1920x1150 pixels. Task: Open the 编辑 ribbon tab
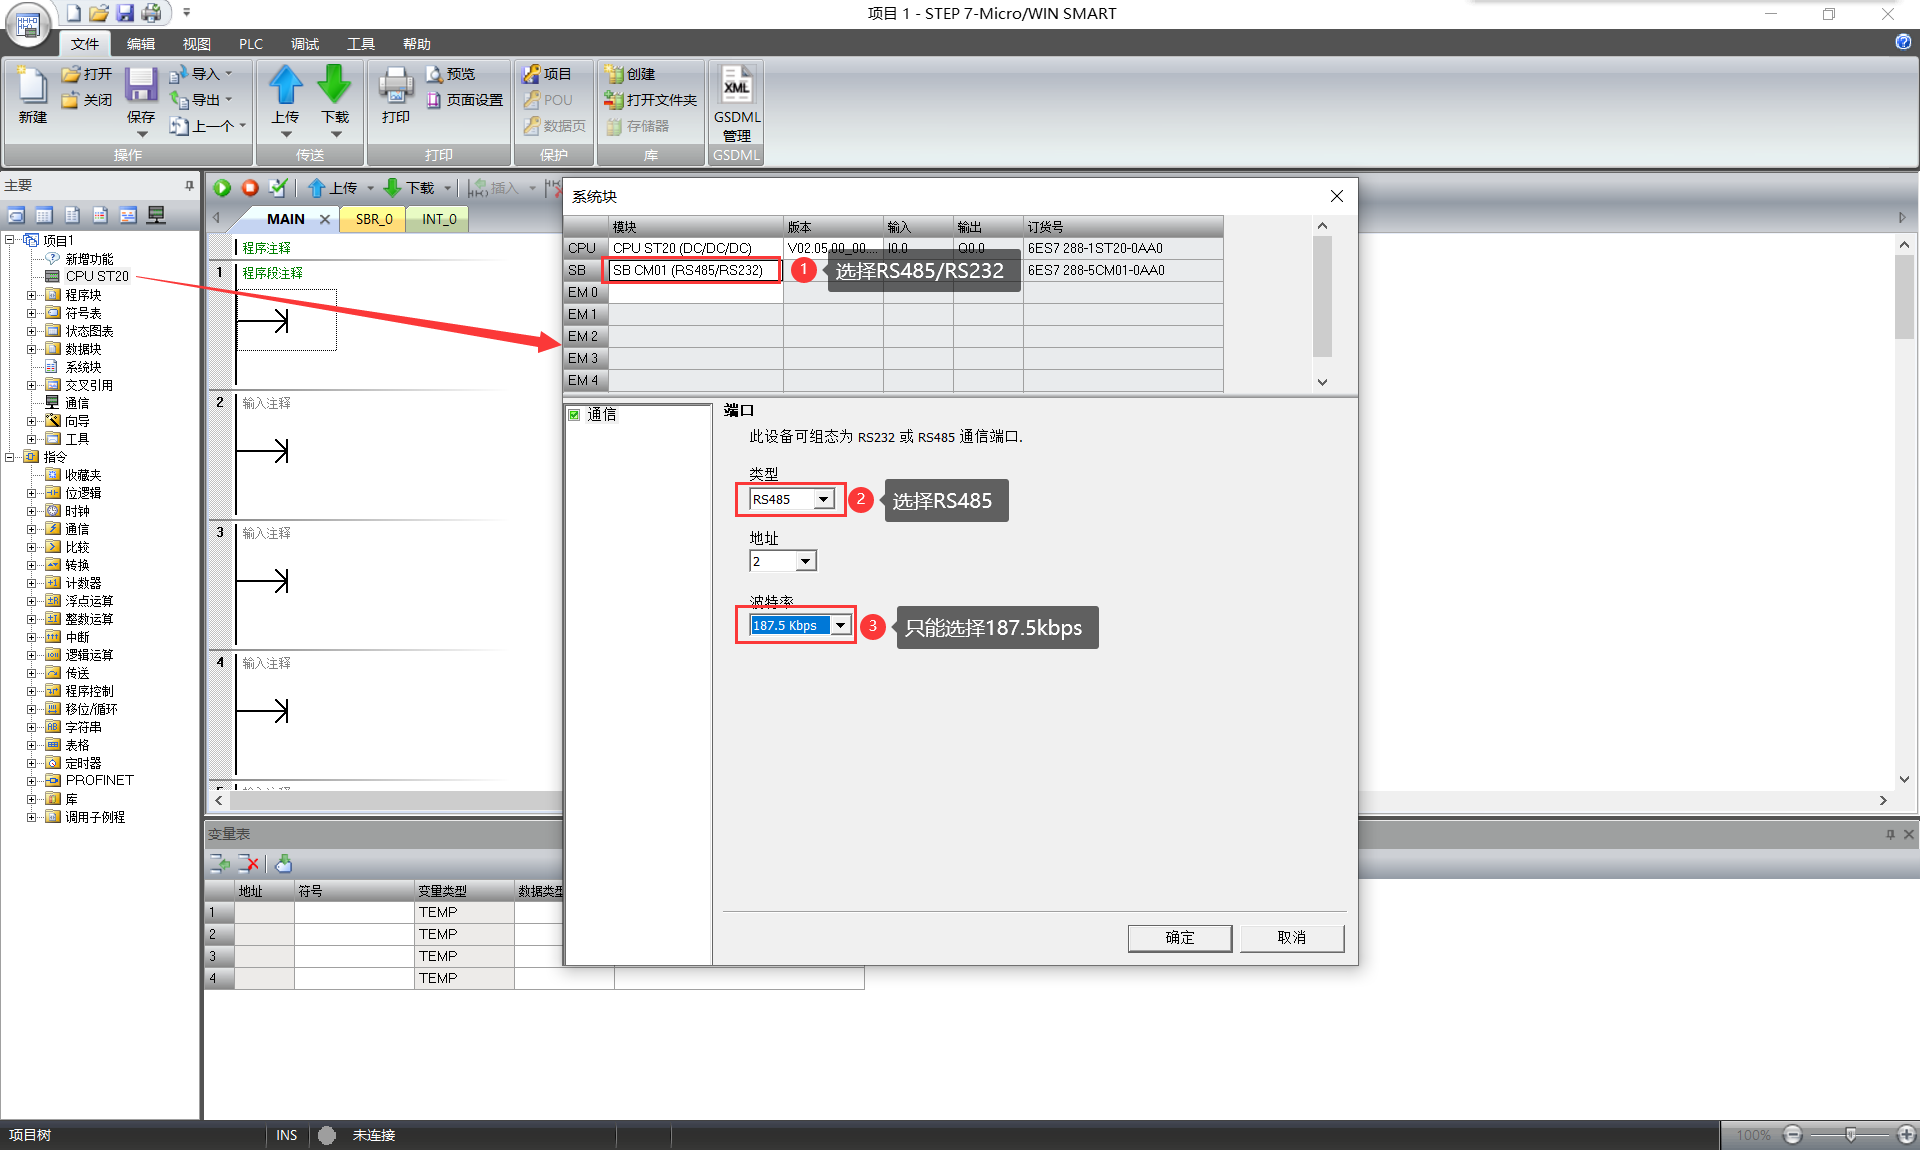[x=141, y=44]
